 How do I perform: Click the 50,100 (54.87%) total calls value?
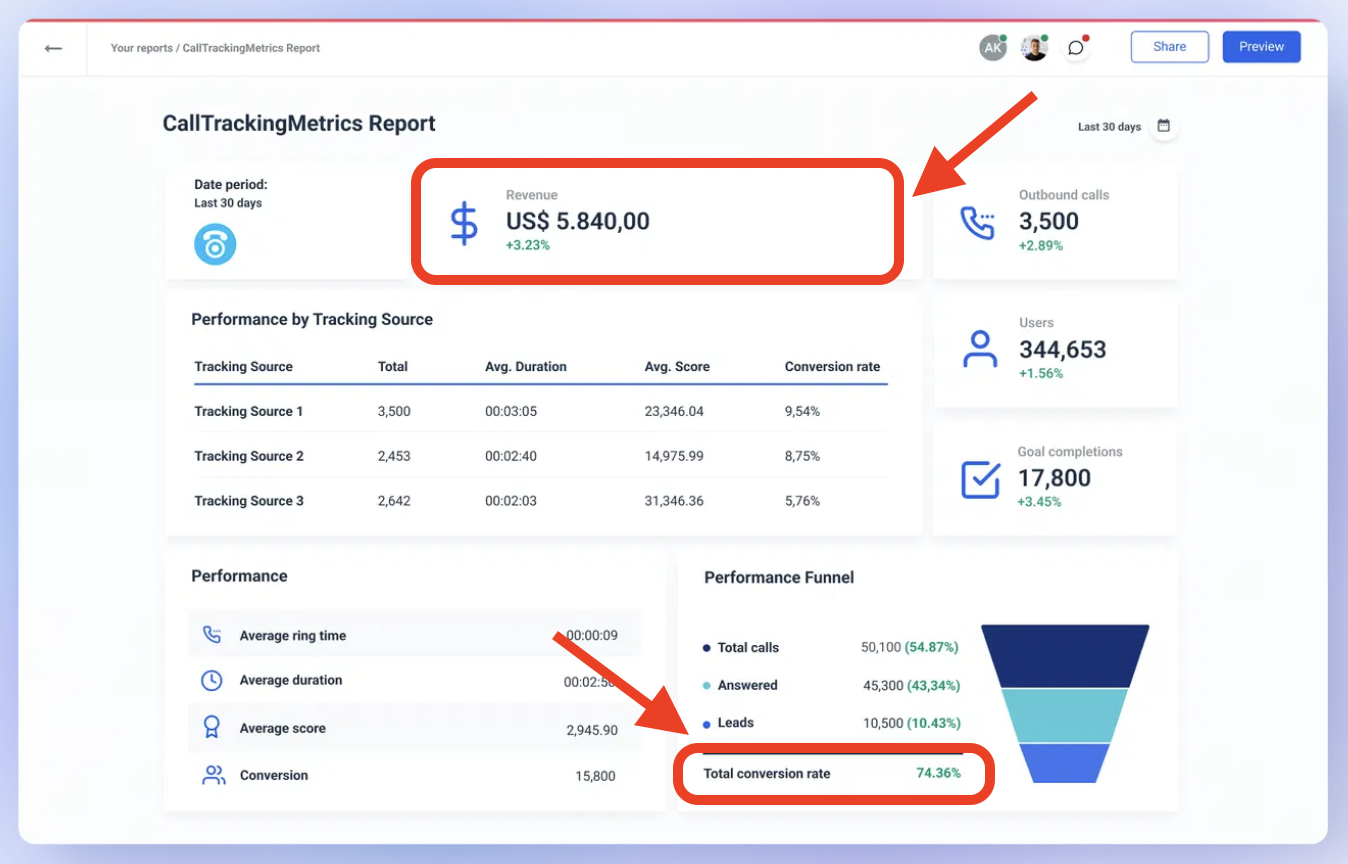(910, 647)
